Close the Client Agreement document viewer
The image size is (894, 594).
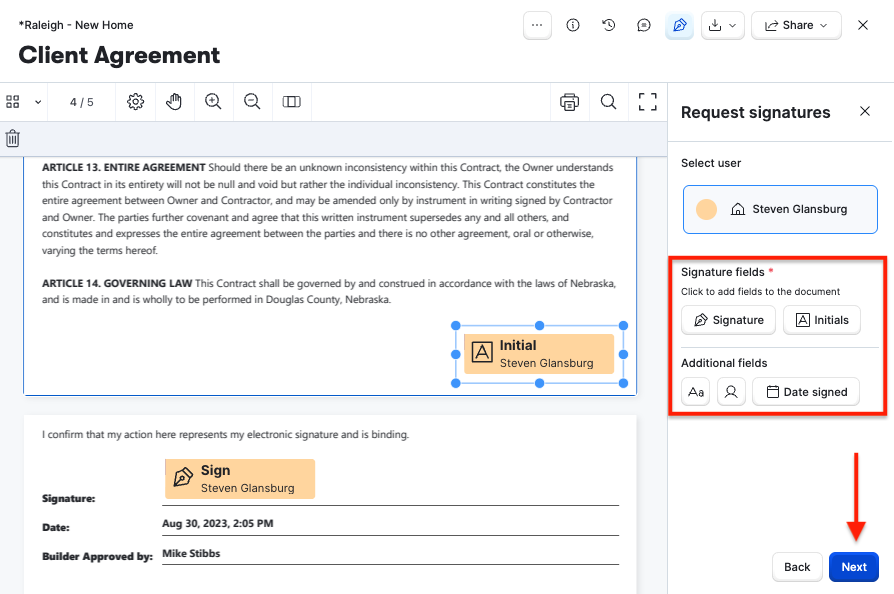pyautogui.click(x=863, y=25)
